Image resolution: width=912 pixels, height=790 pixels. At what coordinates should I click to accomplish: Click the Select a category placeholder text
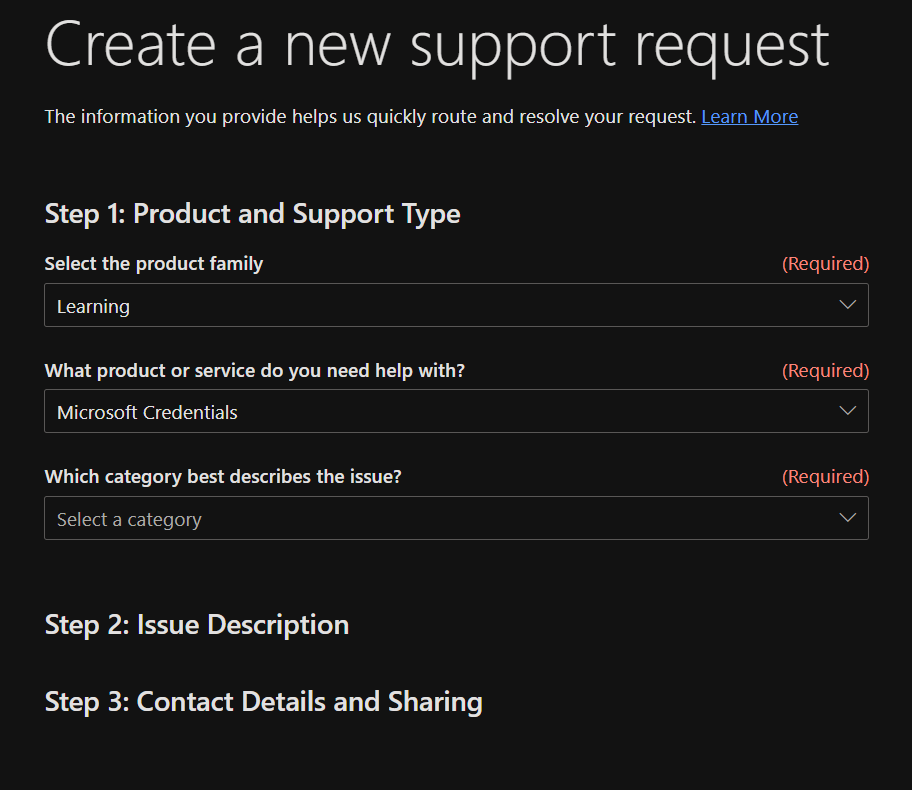(x=129, y=520)
